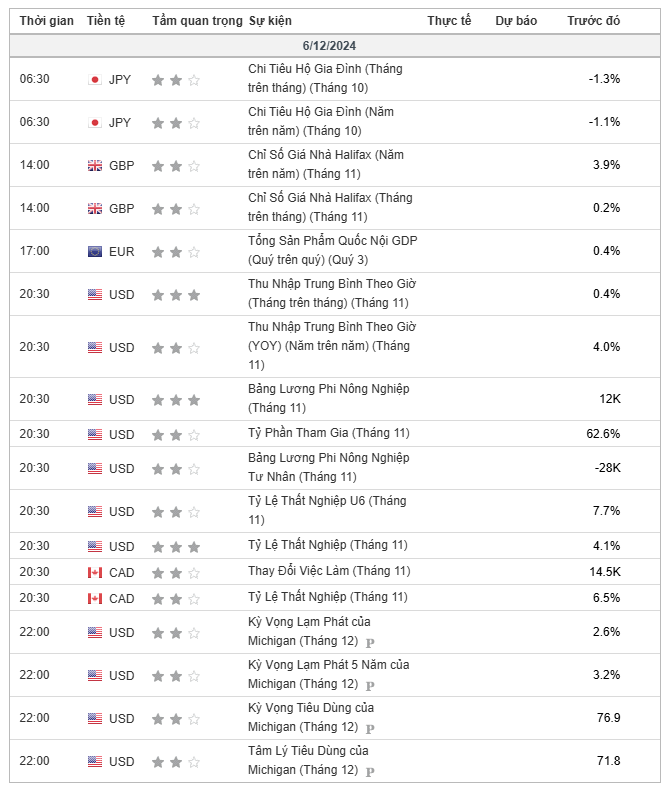The image size is (665, 793).
Task: Select the Tầm quan trọng column header
Action: 197,21
